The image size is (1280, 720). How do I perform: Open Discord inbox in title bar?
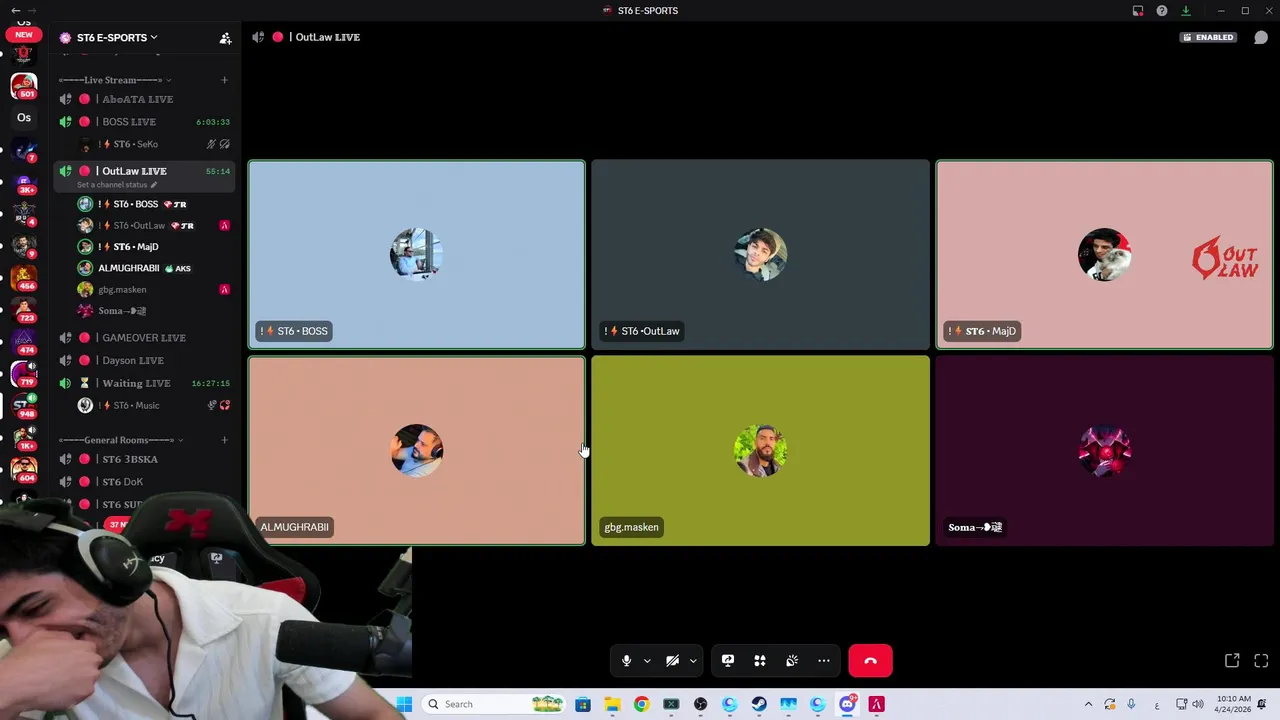(1138, 11)
